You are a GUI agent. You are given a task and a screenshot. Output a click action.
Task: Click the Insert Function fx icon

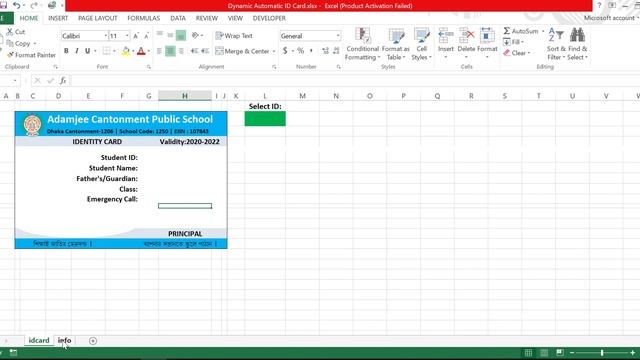point(63,81)
